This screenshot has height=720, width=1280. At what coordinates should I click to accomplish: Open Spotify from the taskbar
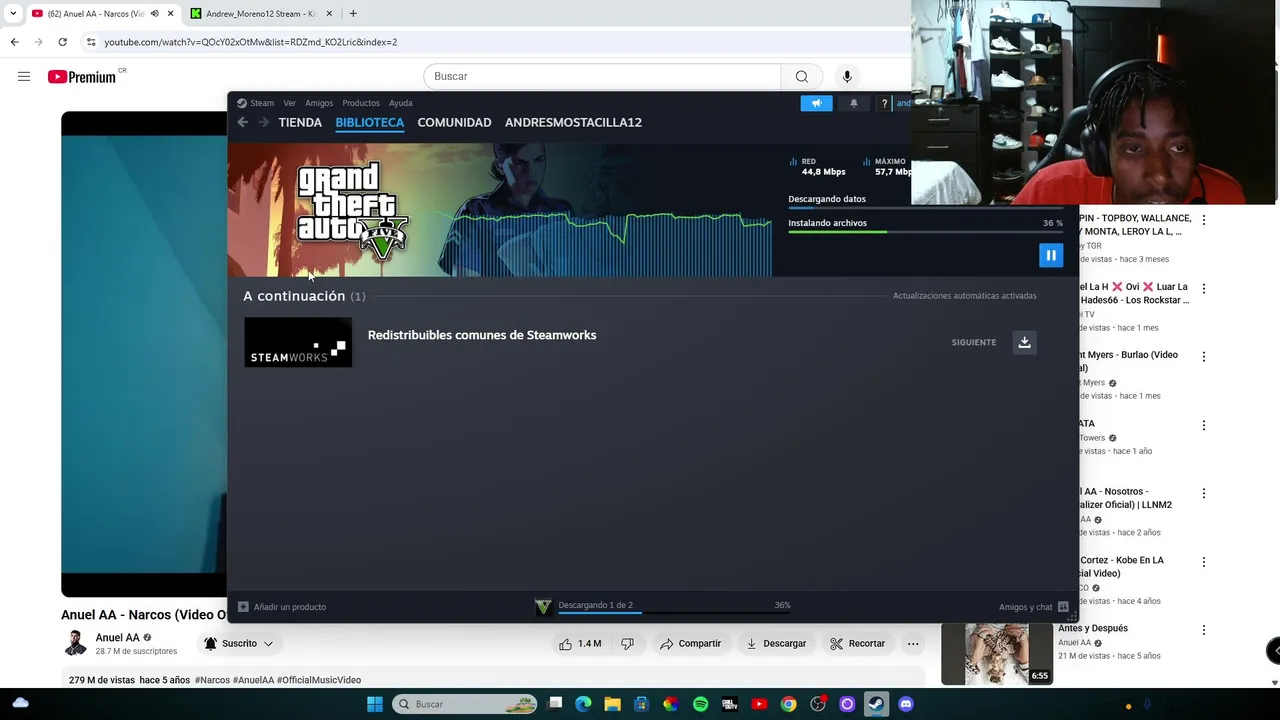tap(700, 704)
